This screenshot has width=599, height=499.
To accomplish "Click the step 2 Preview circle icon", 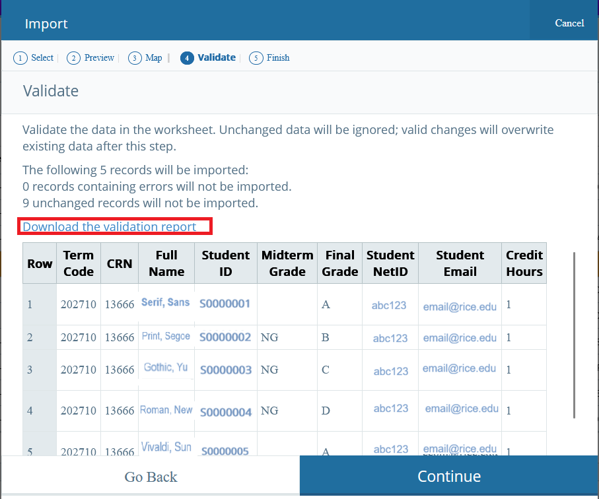I will click(73, 58).
